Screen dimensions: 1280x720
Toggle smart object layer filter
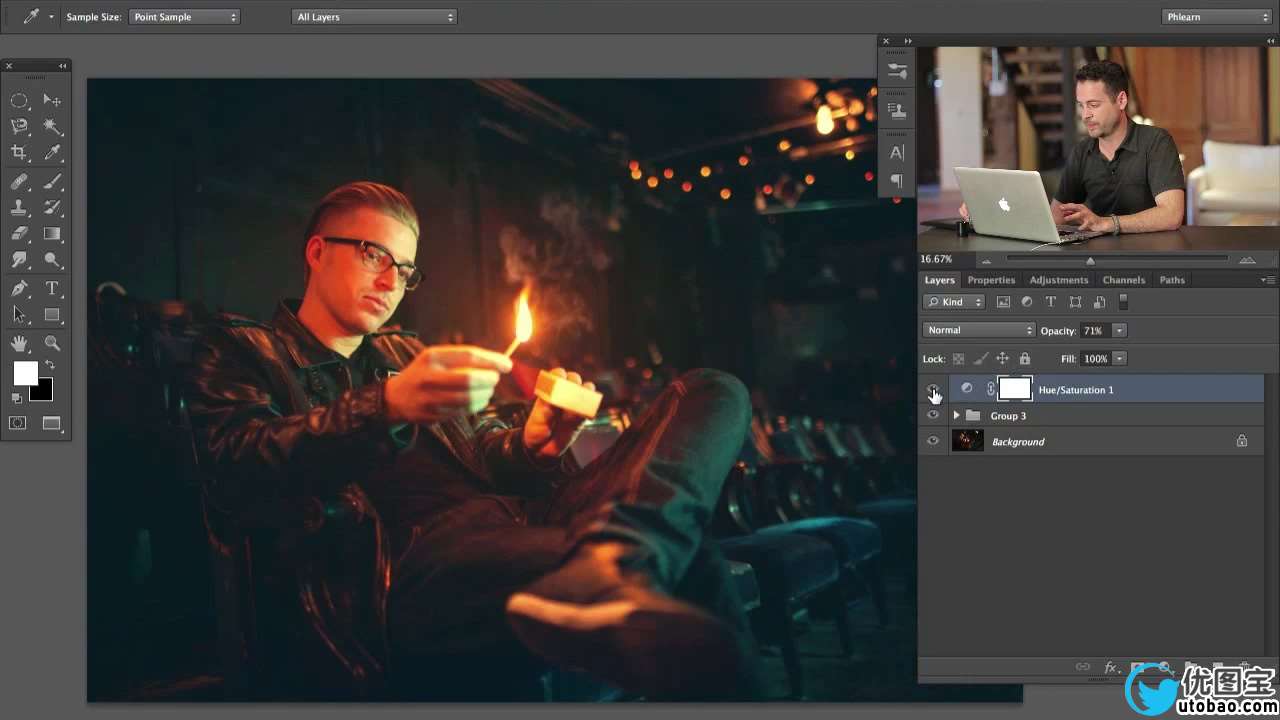coord(1099,302)
